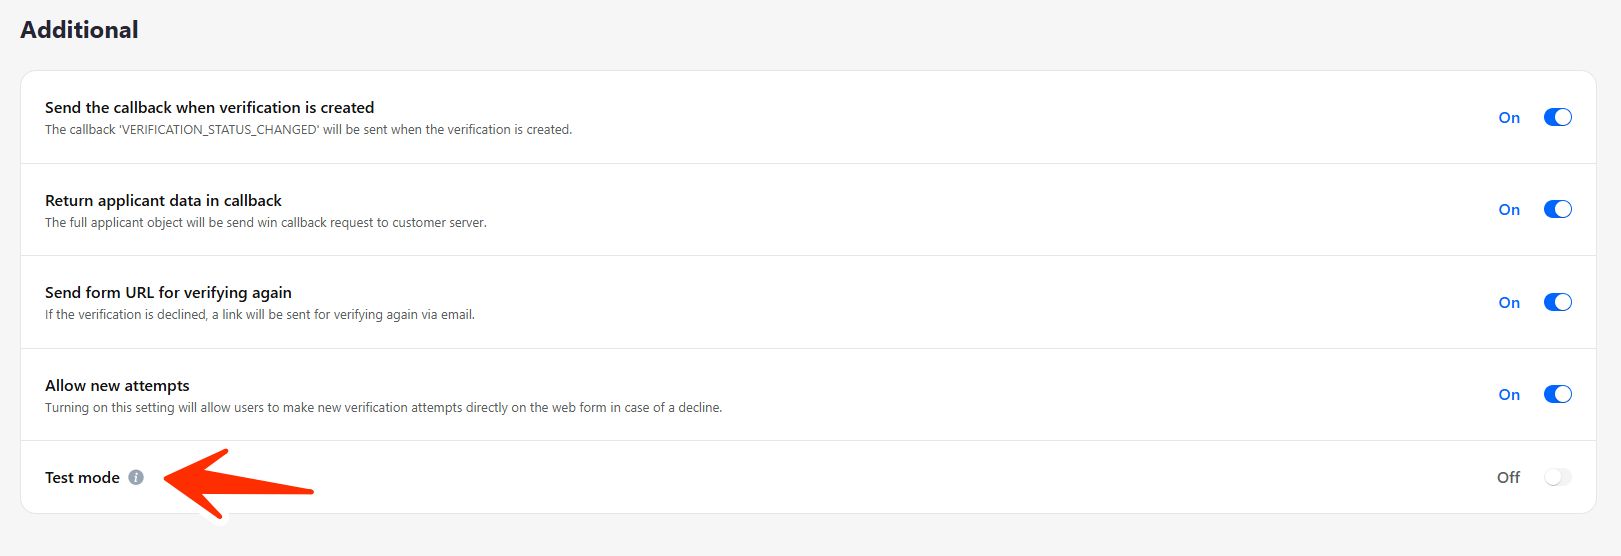Click Send the callback when verification is created title
Viewport: 1621px width, 556px height.
[209, 108]
